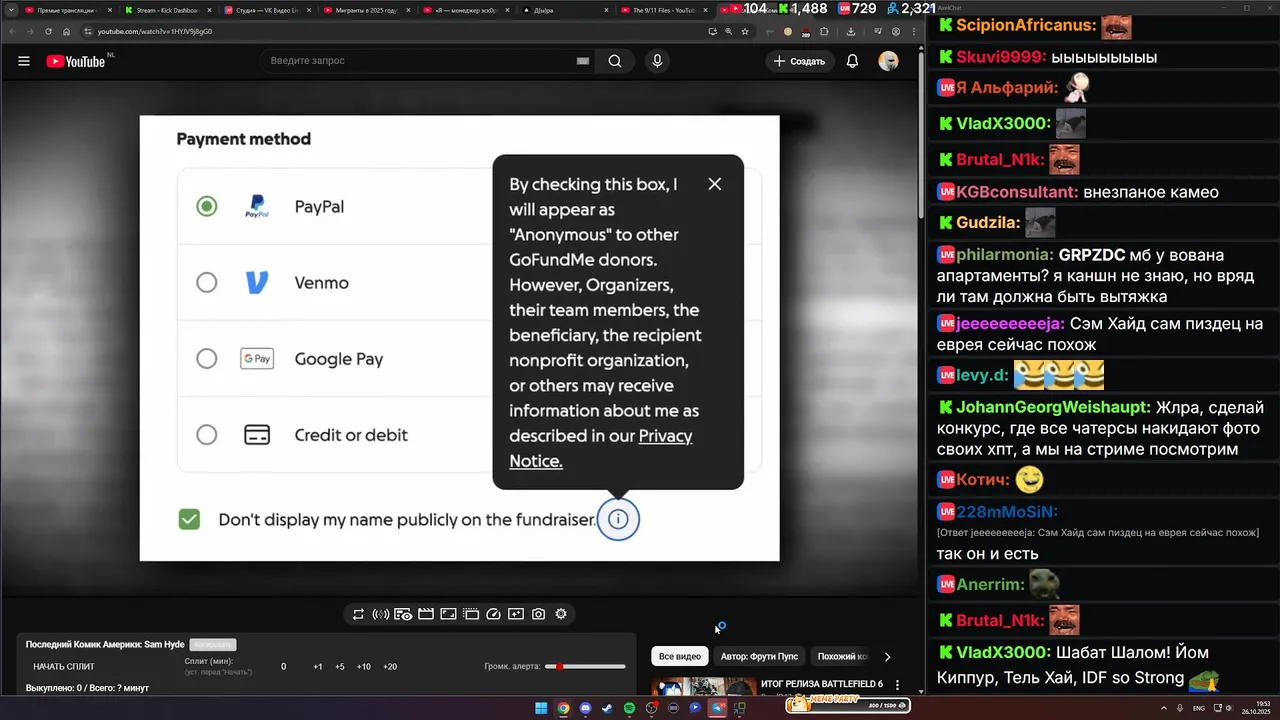Select the Похожий контент filter chip

(x=842, y=656)
